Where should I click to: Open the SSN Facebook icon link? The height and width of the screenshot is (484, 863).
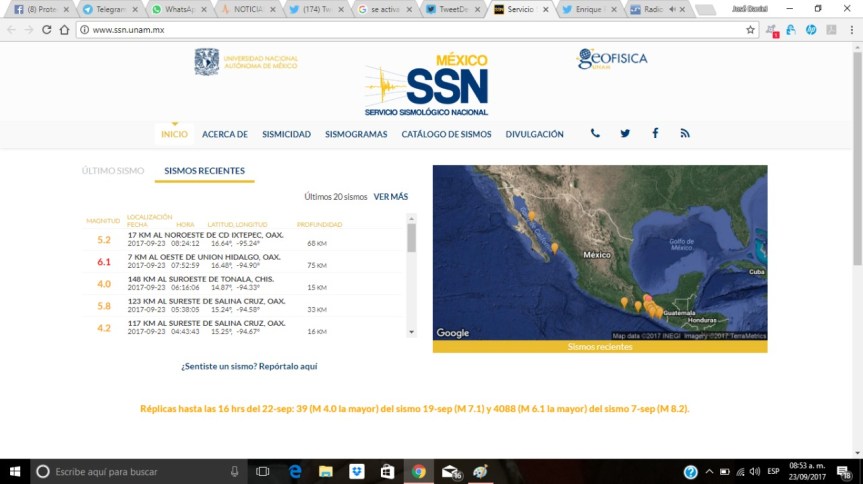click(x=655, y=134)
